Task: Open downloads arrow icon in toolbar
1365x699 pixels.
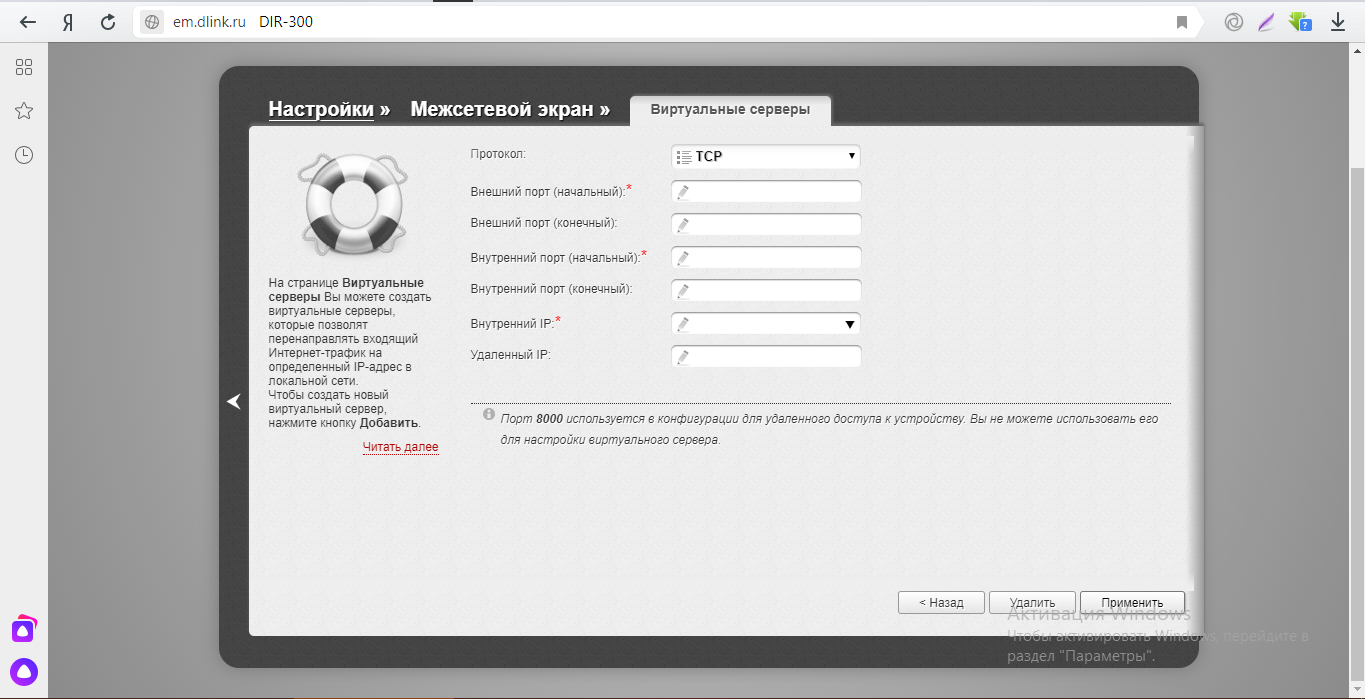Action: pyautogui.click(x=1338, y=22)
